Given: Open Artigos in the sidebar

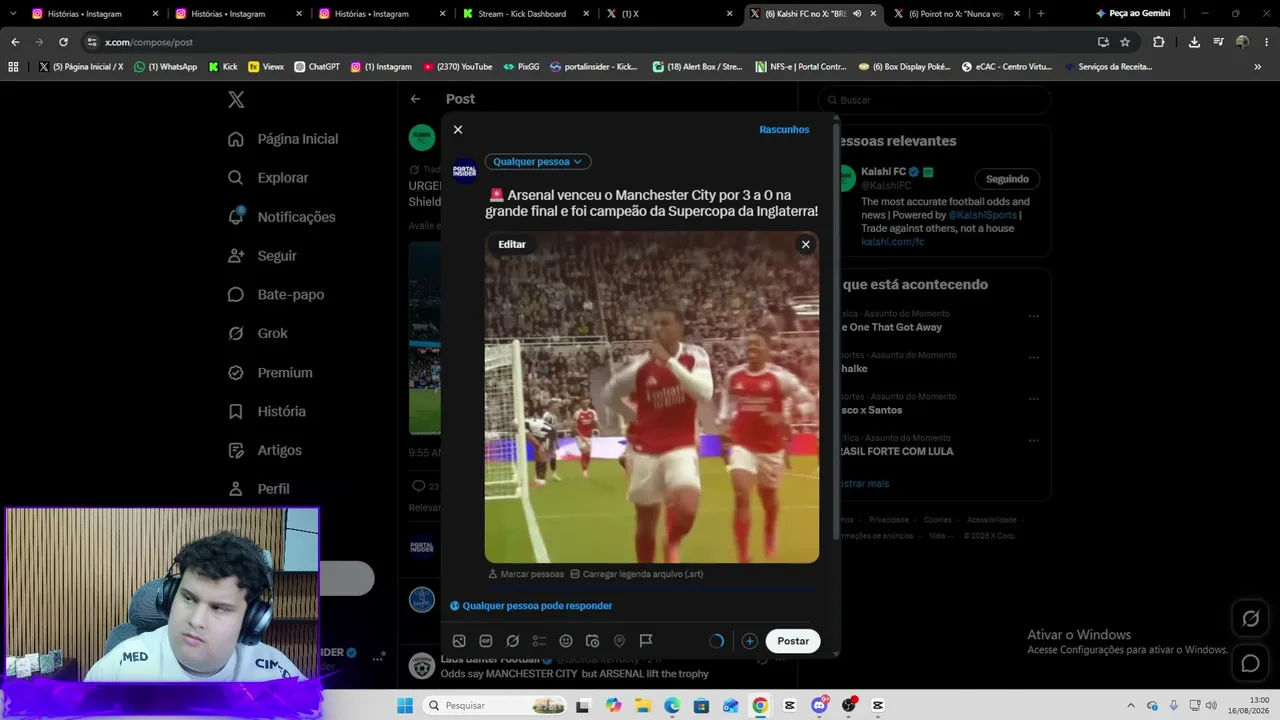Looking at the screenshot, I should click(265, 451).
